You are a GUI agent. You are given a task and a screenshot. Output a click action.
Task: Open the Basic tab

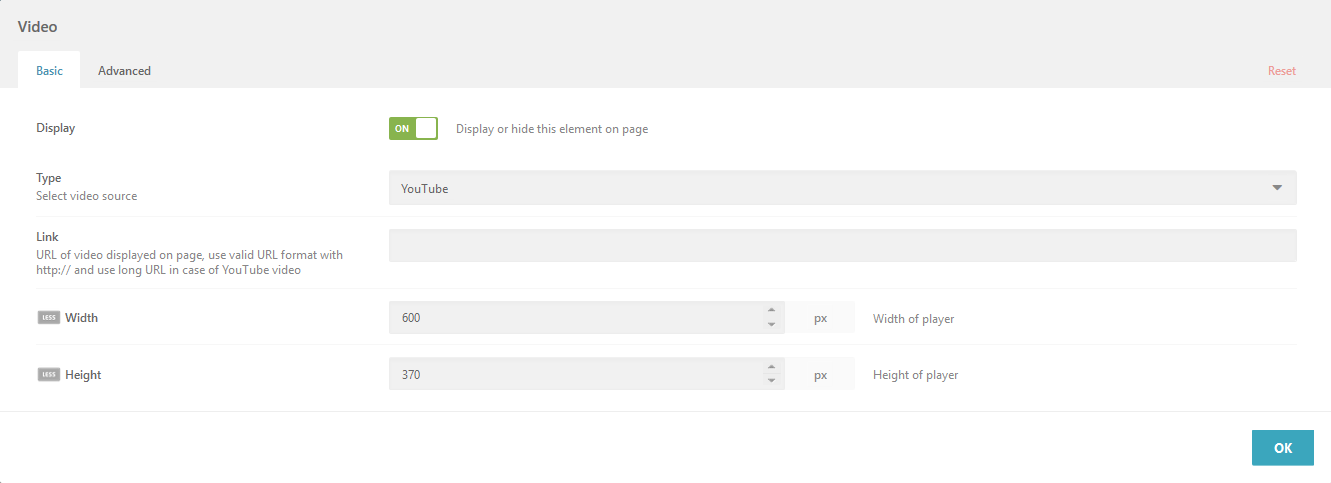click(x=49, y=71)
